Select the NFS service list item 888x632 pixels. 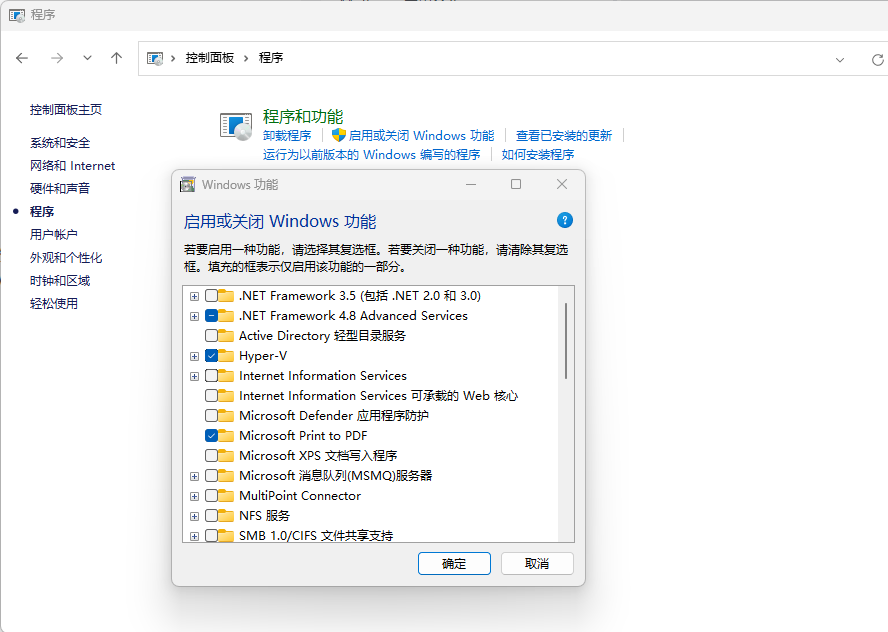click(264, 516)
